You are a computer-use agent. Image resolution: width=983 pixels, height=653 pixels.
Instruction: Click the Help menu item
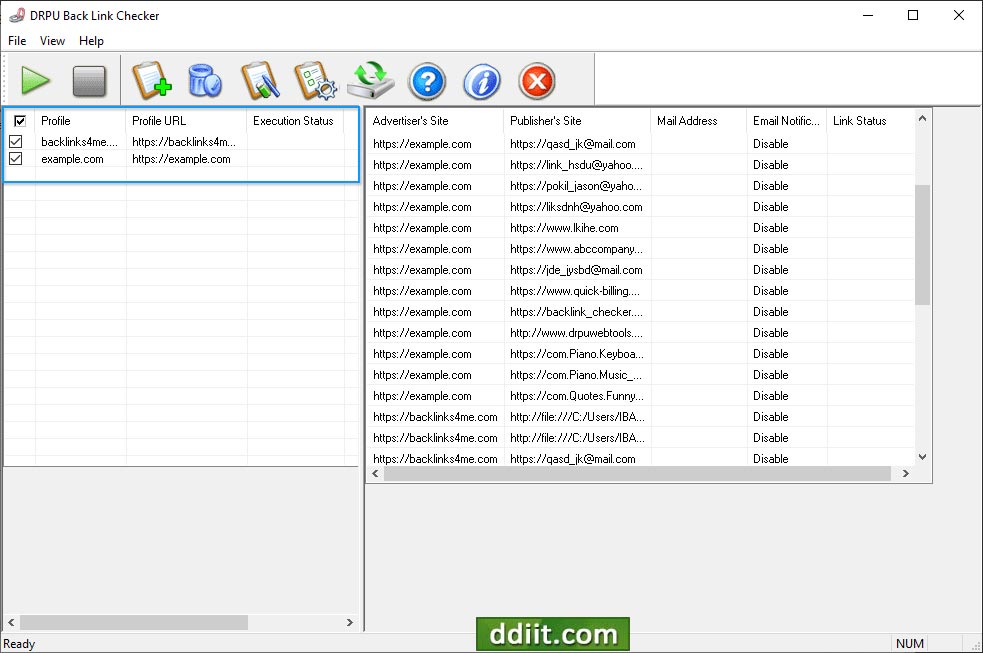(91, 41)
